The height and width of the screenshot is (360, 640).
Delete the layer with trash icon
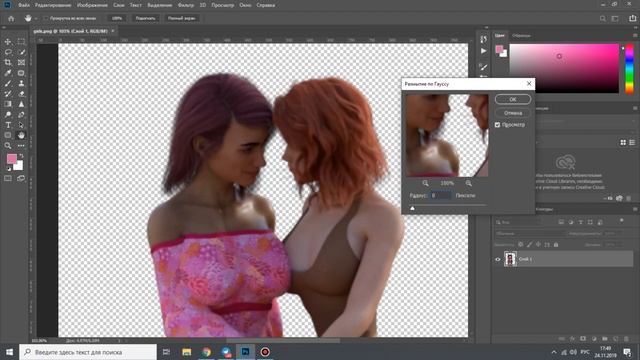(627, 339)
